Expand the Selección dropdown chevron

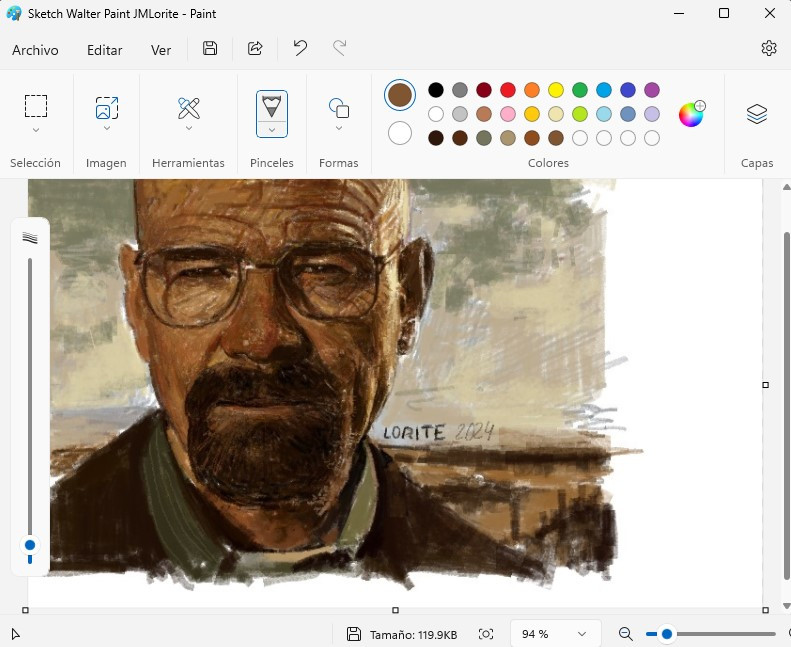click(36, 130)
